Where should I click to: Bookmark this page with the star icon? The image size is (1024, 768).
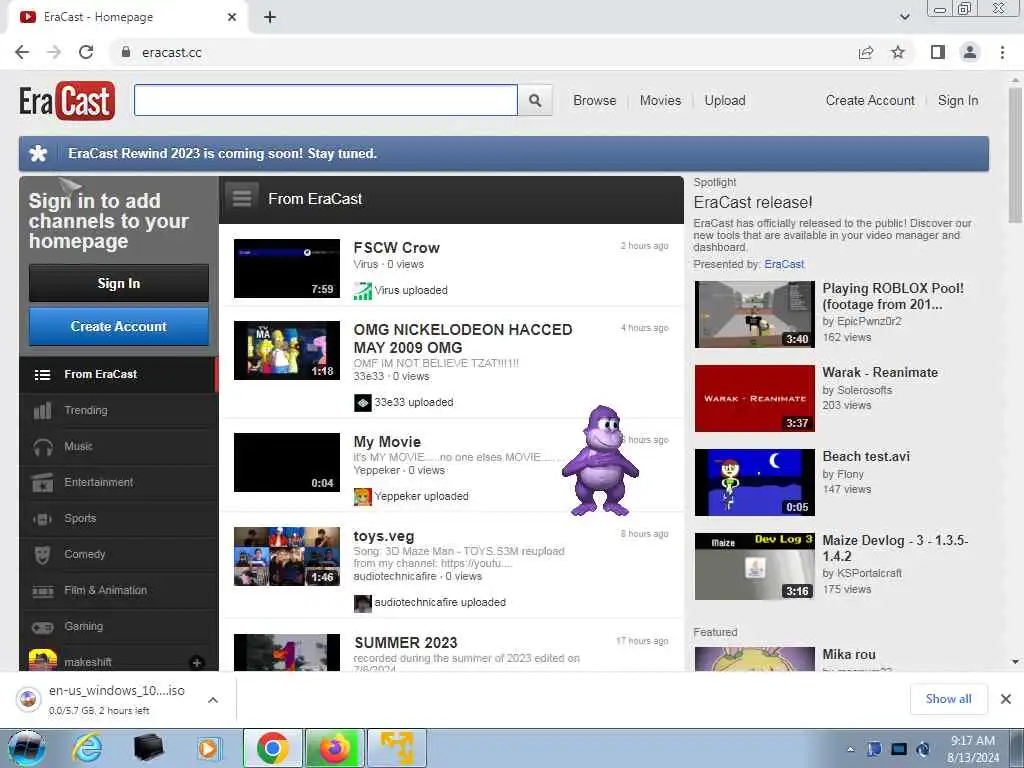(x=898, y=52)
